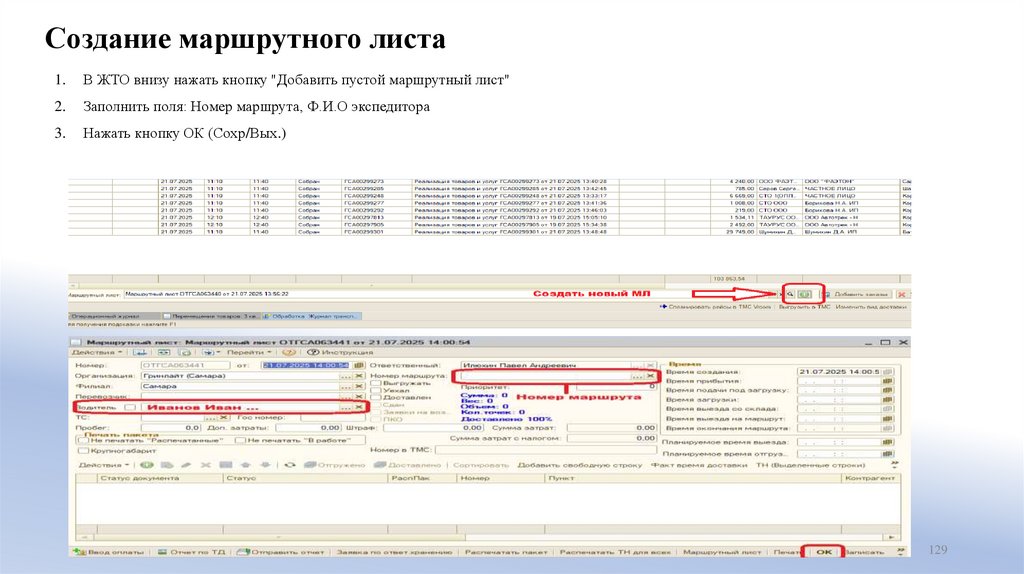Click the first icon in the form toolbar

click(140, 352)
